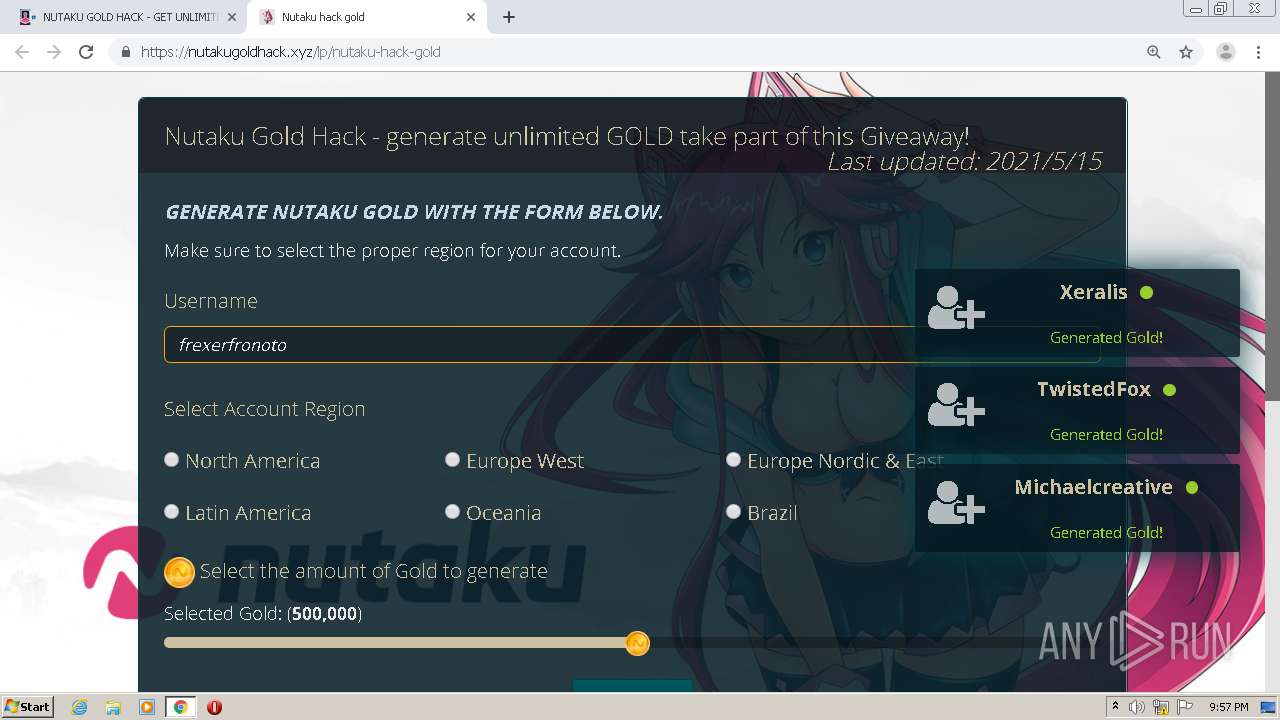Show hidden tray icons
Screen dimensions: 1280x720
point(1115,707)
